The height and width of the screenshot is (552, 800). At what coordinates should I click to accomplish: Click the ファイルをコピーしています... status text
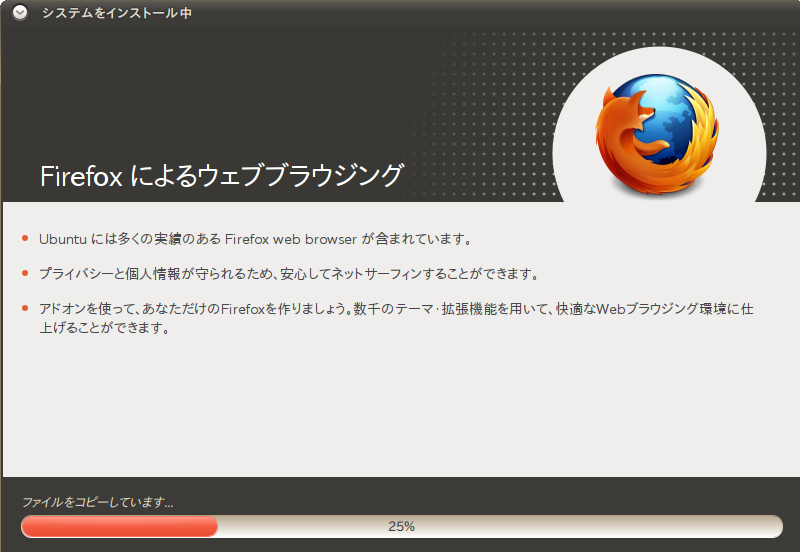click(x=97, y=503)
